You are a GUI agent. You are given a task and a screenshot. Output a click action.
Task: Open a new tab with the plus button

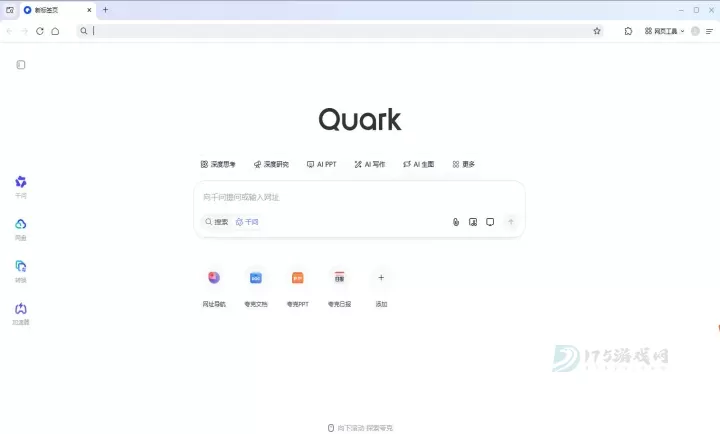[x=105, y=10]
